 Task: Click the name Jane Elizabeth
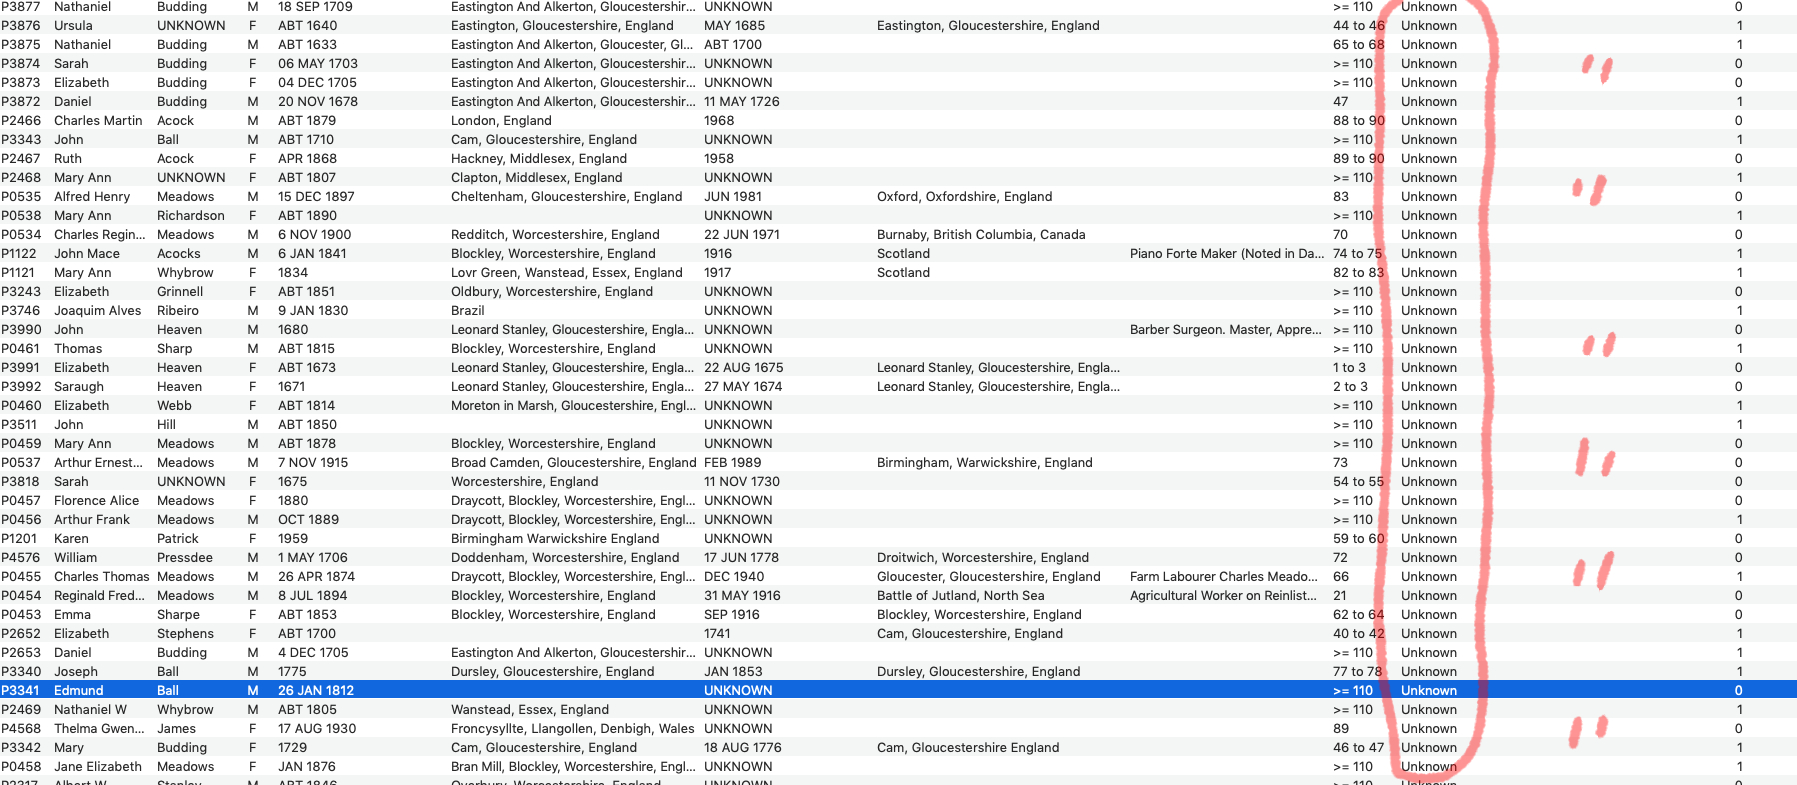point(98,767)
